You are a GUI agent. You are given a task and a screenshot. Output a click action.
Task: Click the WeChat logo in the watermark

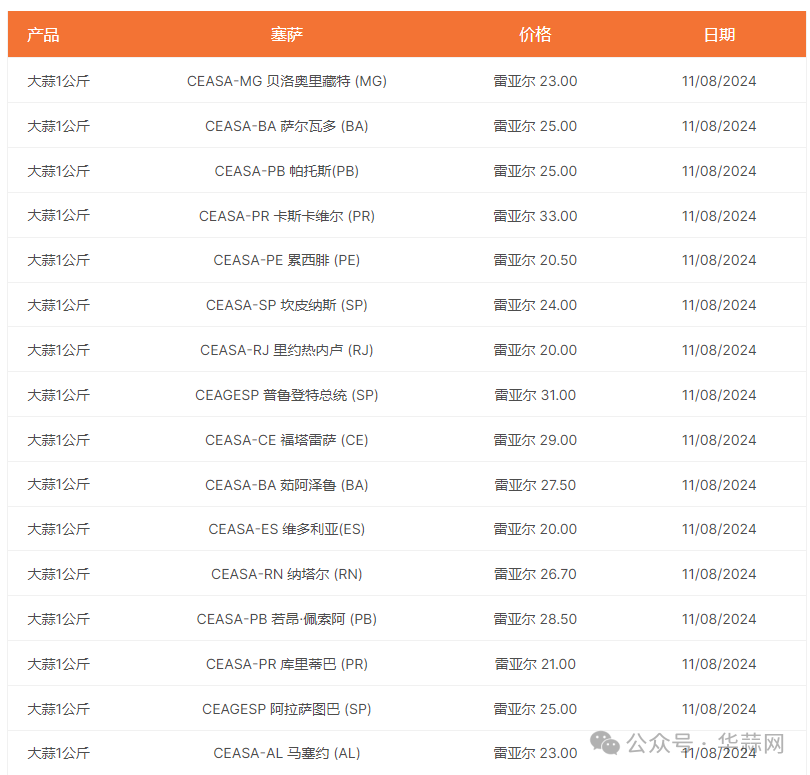pyautogui.click(x=604, y=743)
